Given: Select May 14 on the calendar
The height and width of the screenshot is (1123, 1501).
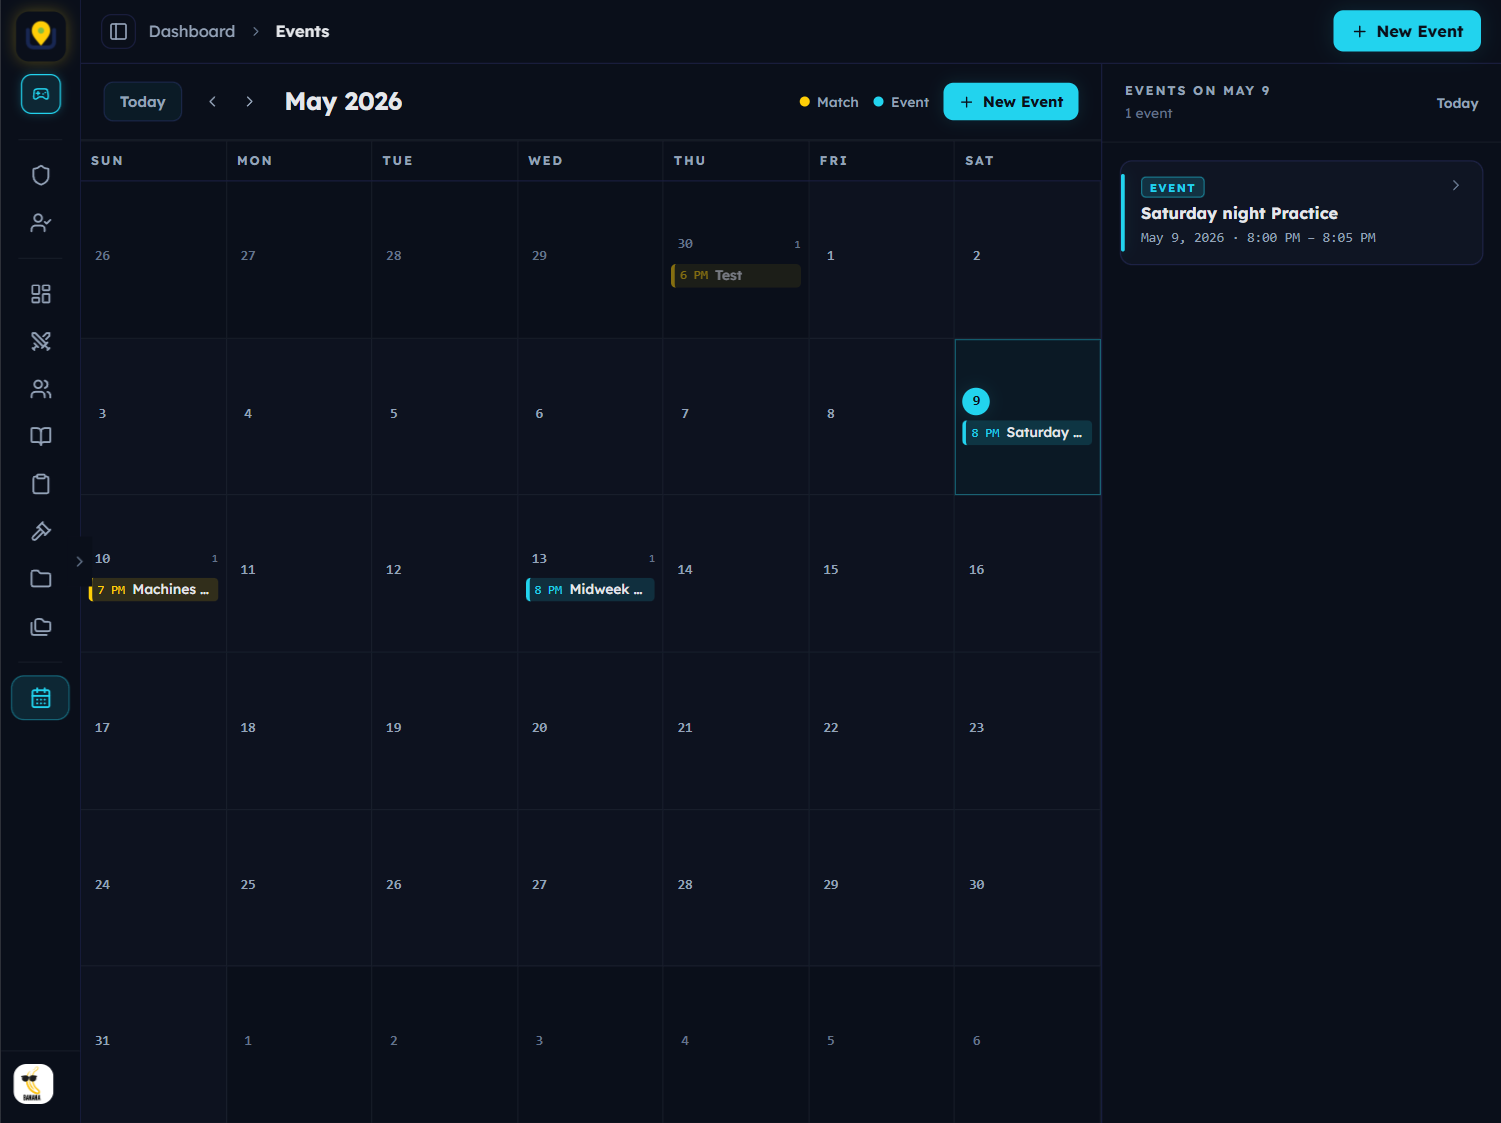Looking at the screenshot, I should pyautogui.click(x=736, y=574).
